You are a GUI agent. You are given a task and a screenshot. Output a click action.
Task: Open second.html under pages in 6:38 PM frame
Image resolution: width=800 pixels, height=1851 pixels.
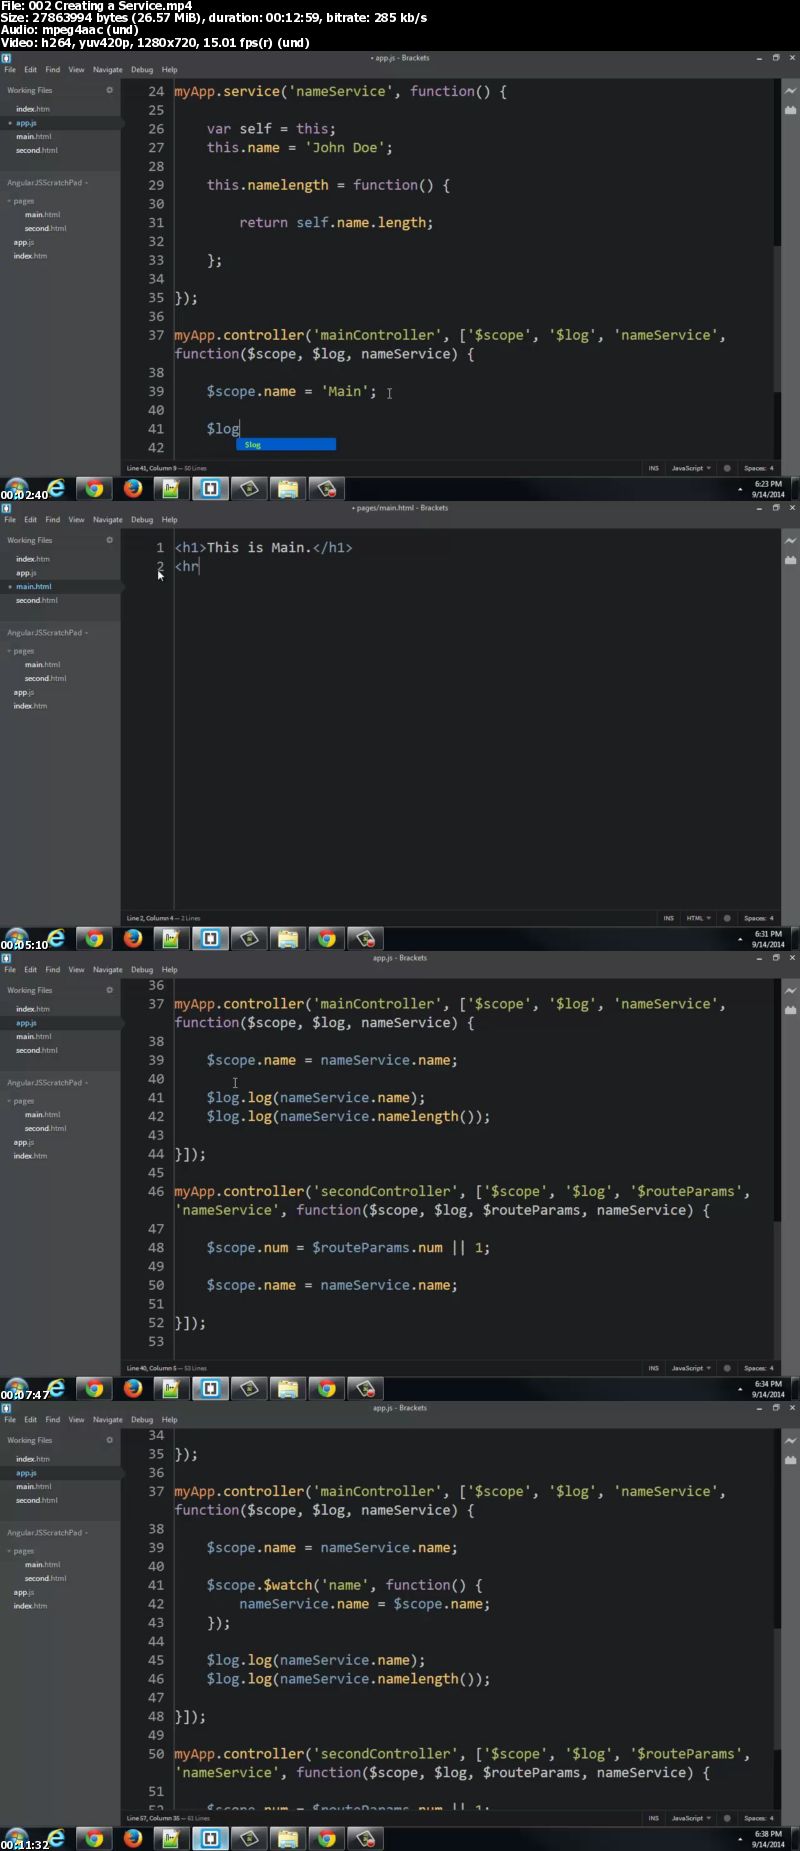[45, 1578]
